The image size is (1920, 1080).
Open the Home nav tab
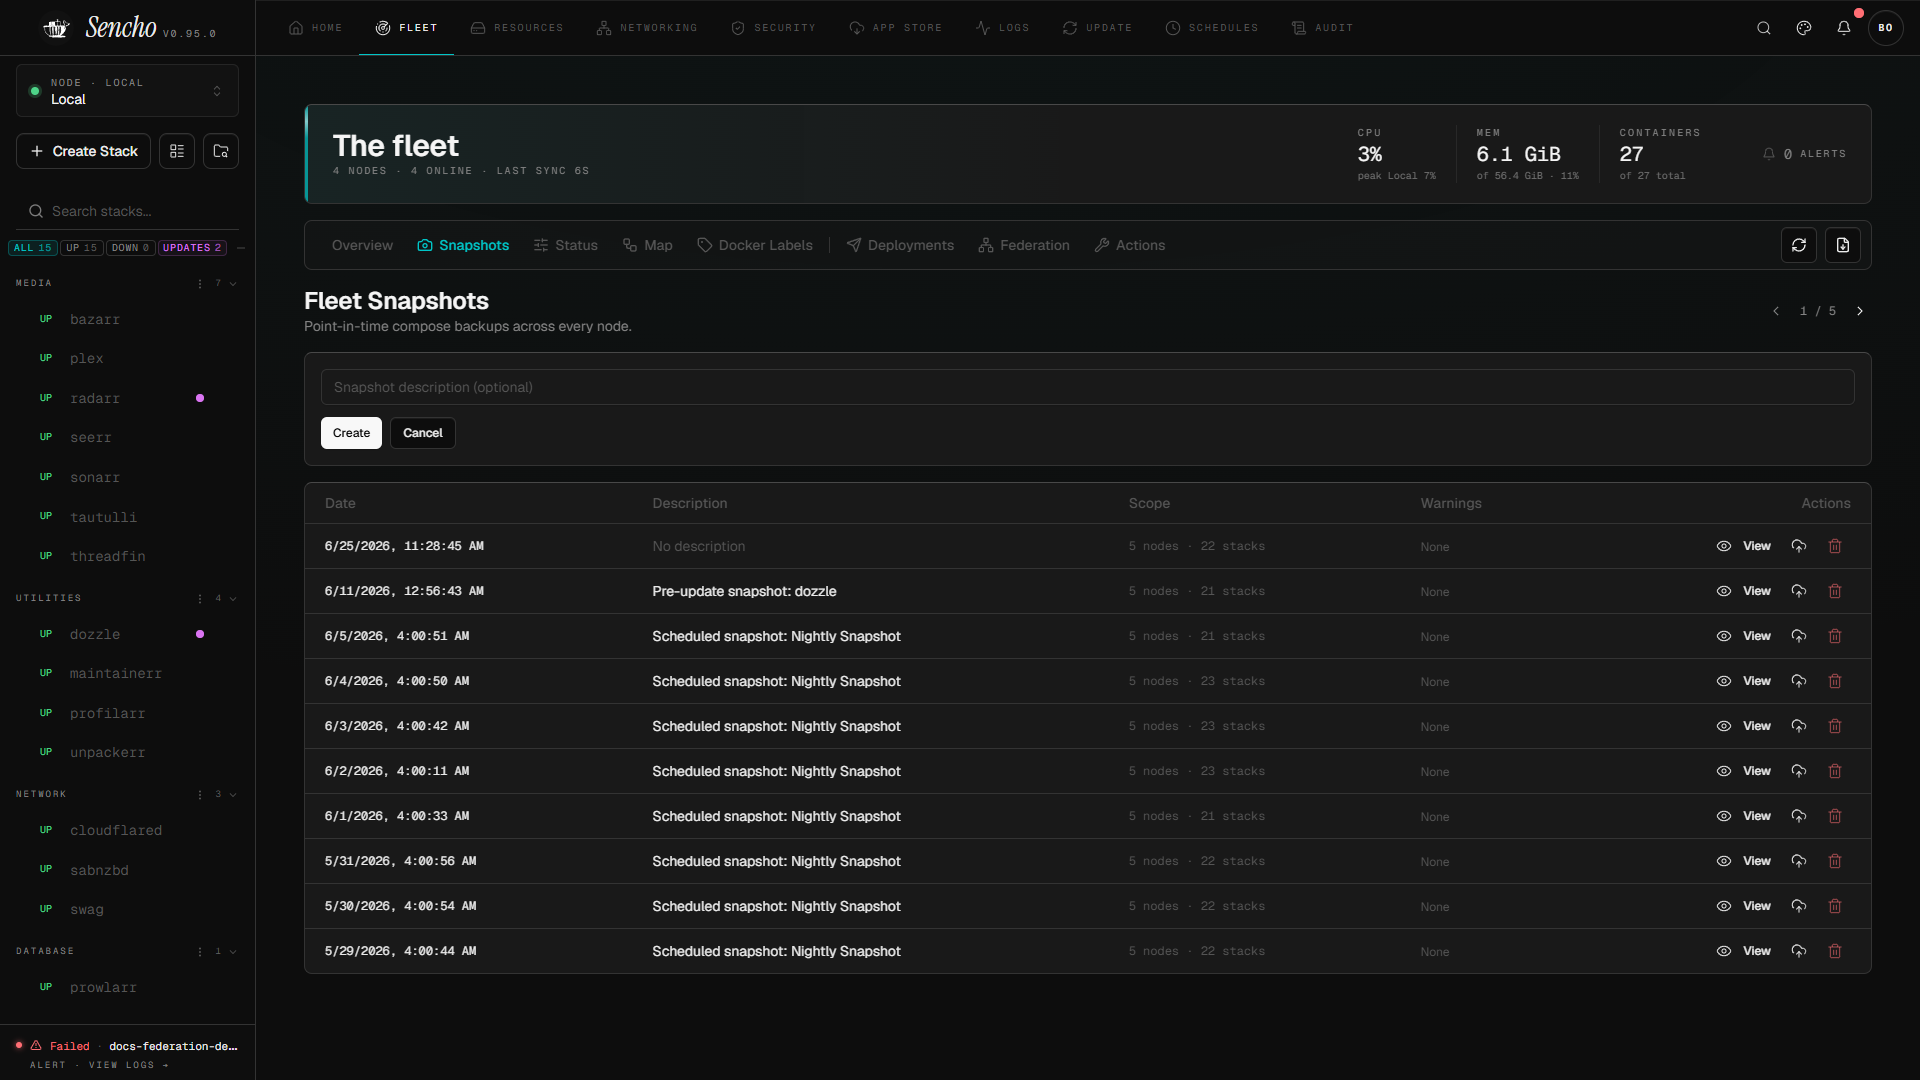click(x=315, y=28)
